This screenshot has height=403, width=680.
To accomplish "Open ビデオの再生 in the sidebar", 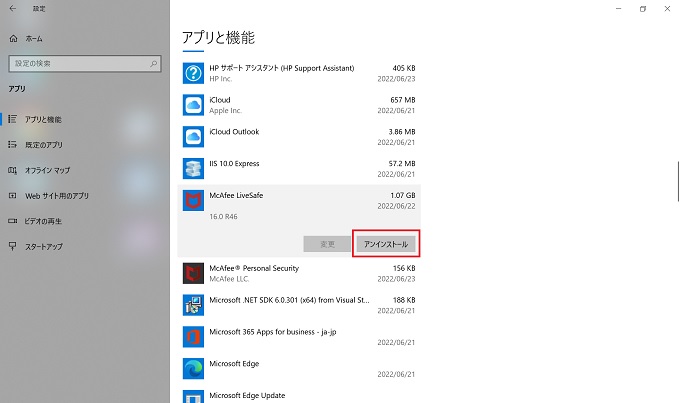I will pos(85,221).
